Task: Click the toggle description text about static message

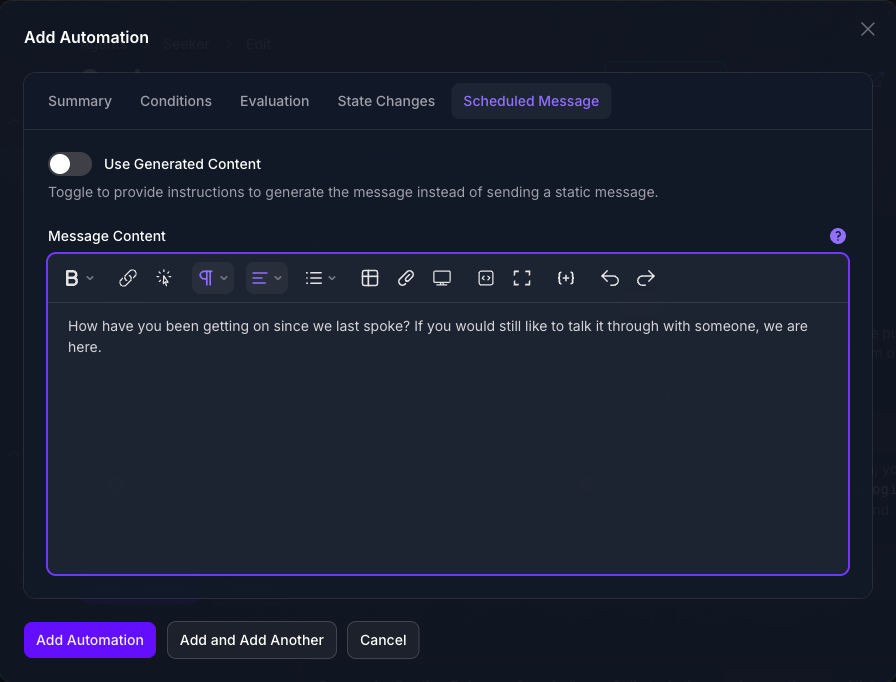Action: click(x=353, y=192)
